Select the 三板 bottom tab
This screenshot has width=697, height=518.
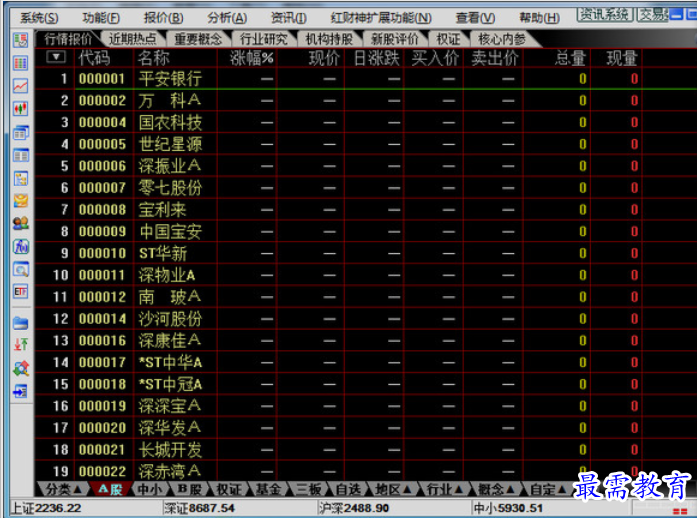click(x=308, y=490)
